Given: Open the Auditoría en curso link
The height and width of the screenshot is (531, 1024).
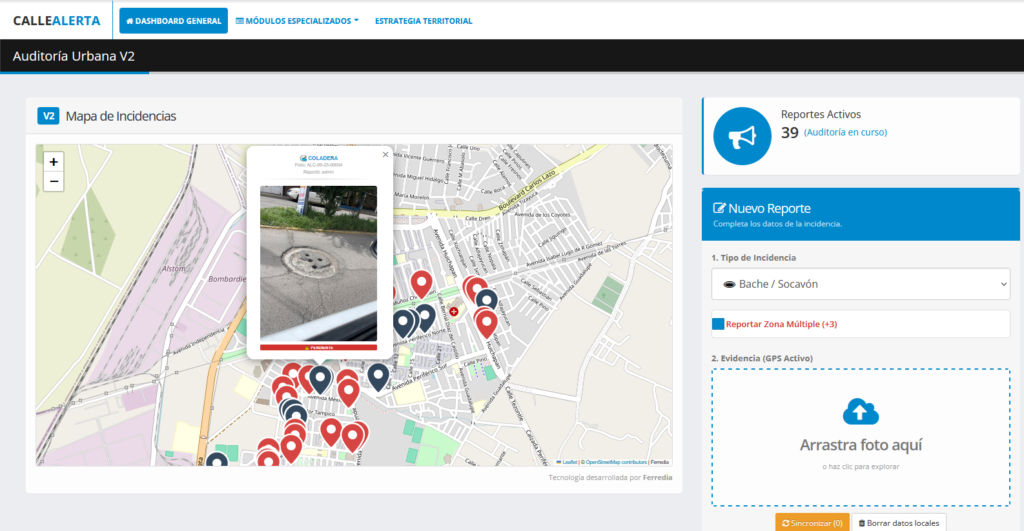Looking at the screenshot, I should 845,132.
